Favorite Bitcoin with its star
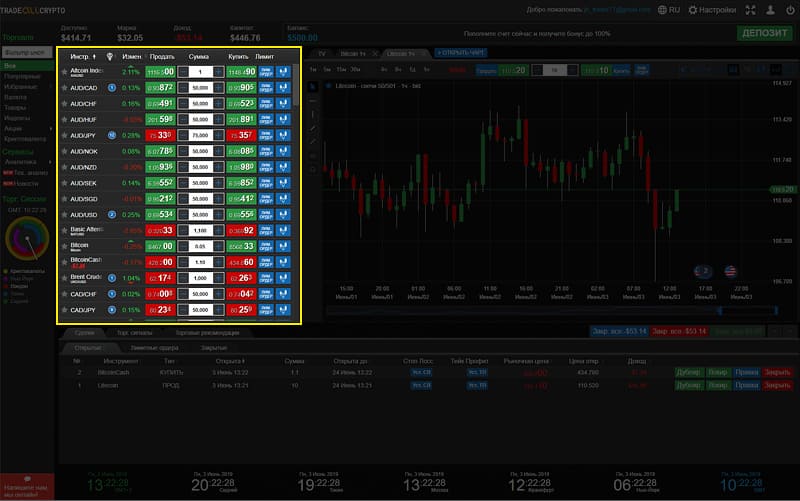The height and width of the screenshot is (501, 800). (x=64, y=246)
